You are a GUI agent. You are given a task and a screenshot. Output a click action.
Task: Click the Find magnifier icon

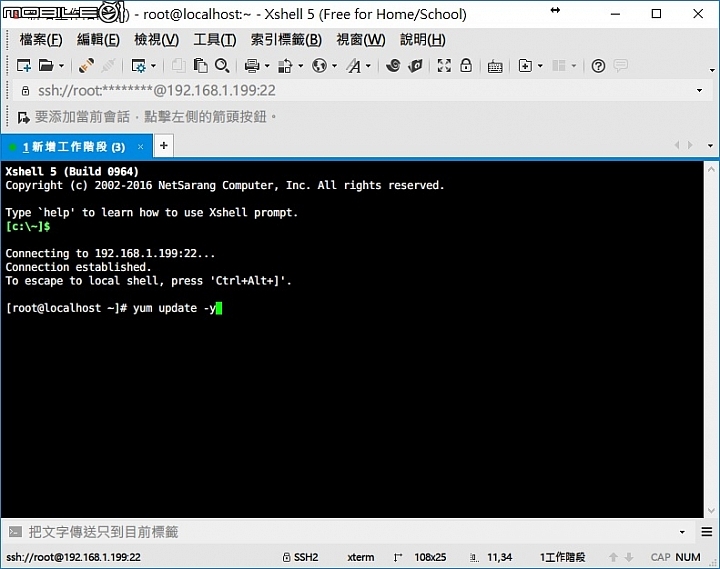pyautogui.click(x=222, y=66)
